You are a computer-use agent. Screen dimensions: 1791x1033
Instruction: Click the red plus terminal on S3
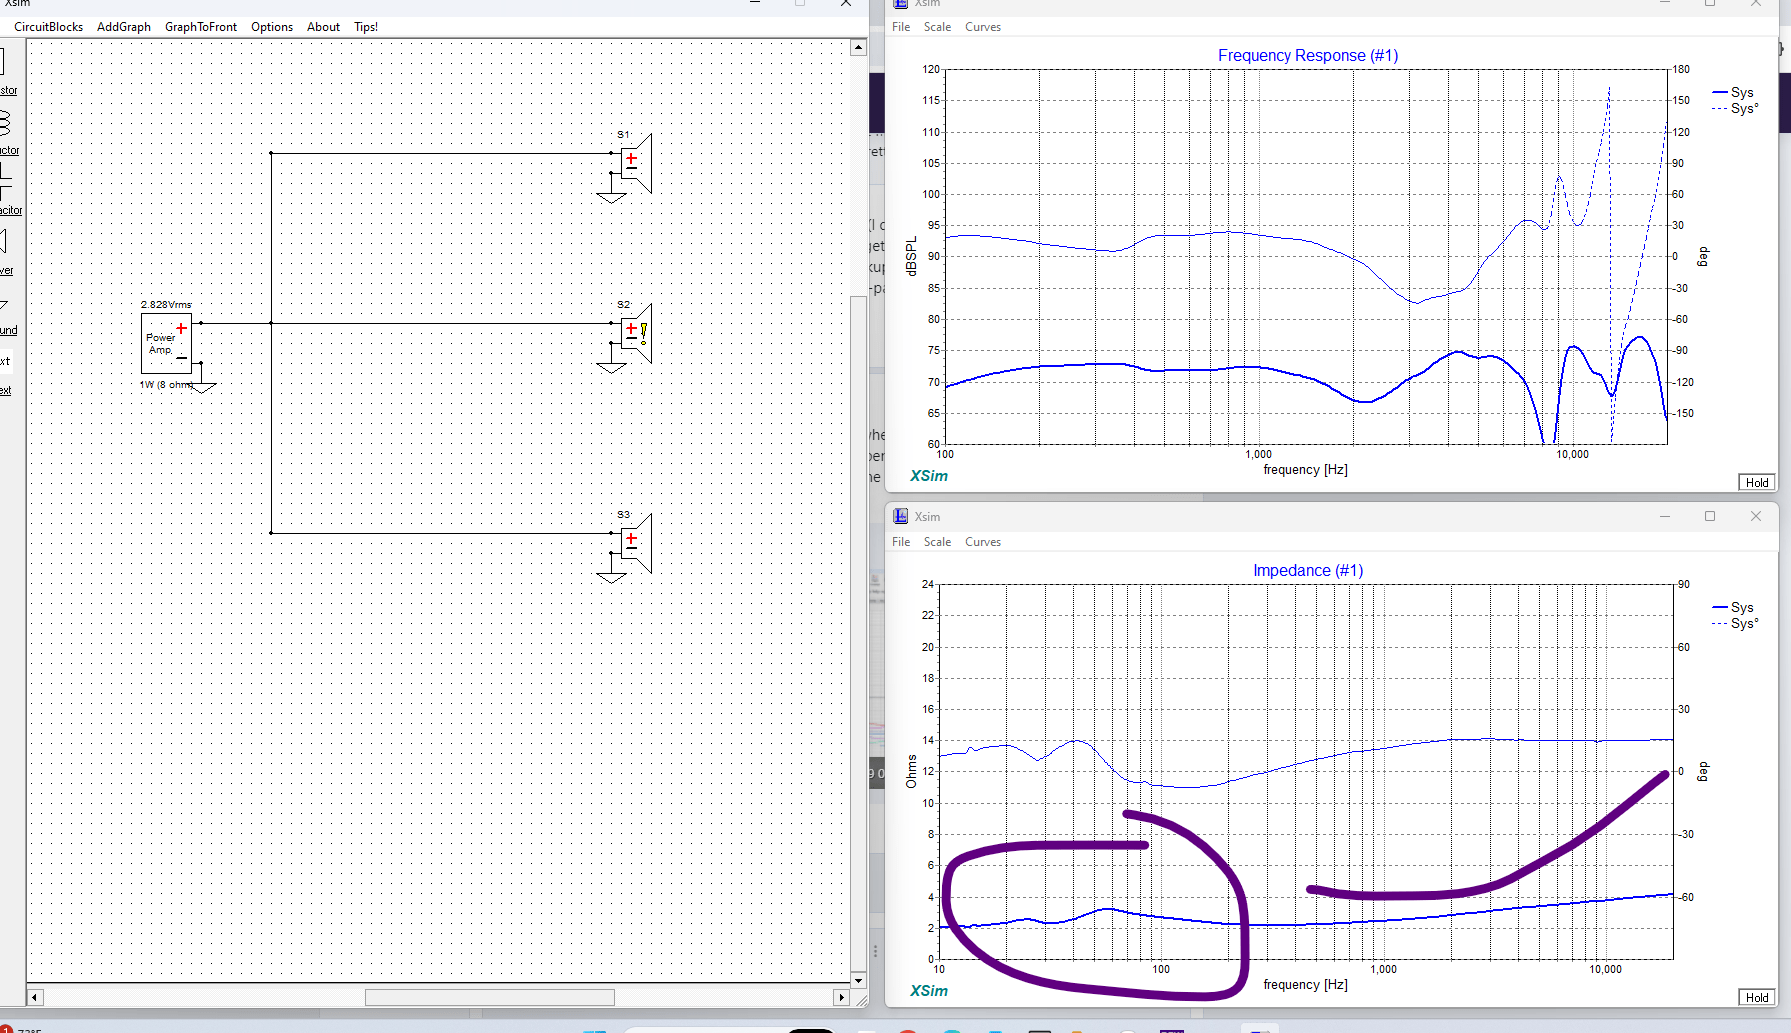pos(631,538)
